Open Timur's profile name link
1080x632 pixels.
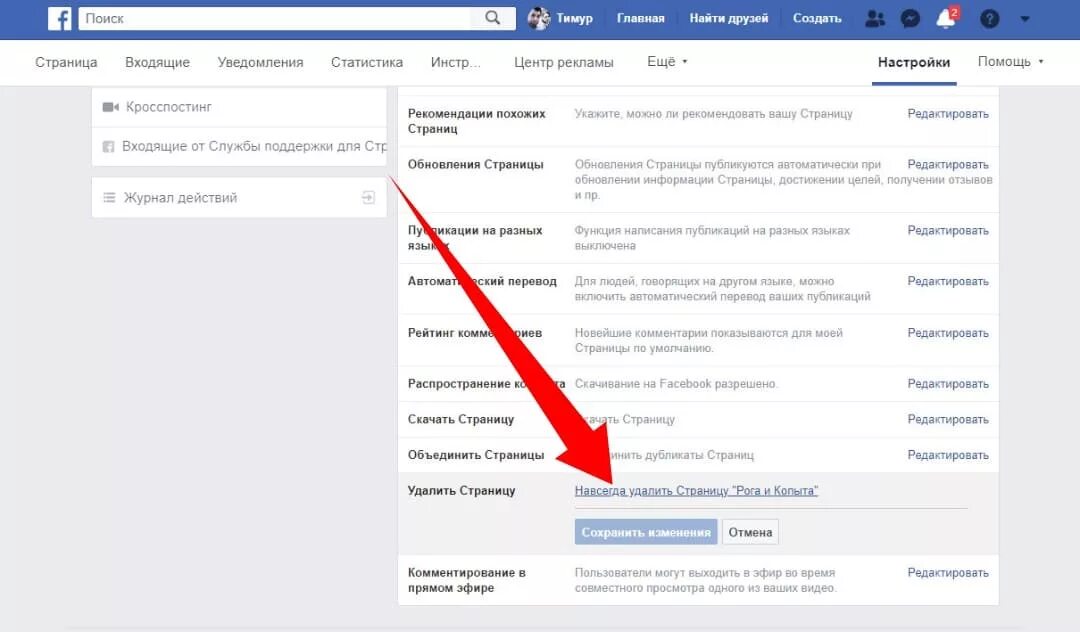[x=574, y=19]
